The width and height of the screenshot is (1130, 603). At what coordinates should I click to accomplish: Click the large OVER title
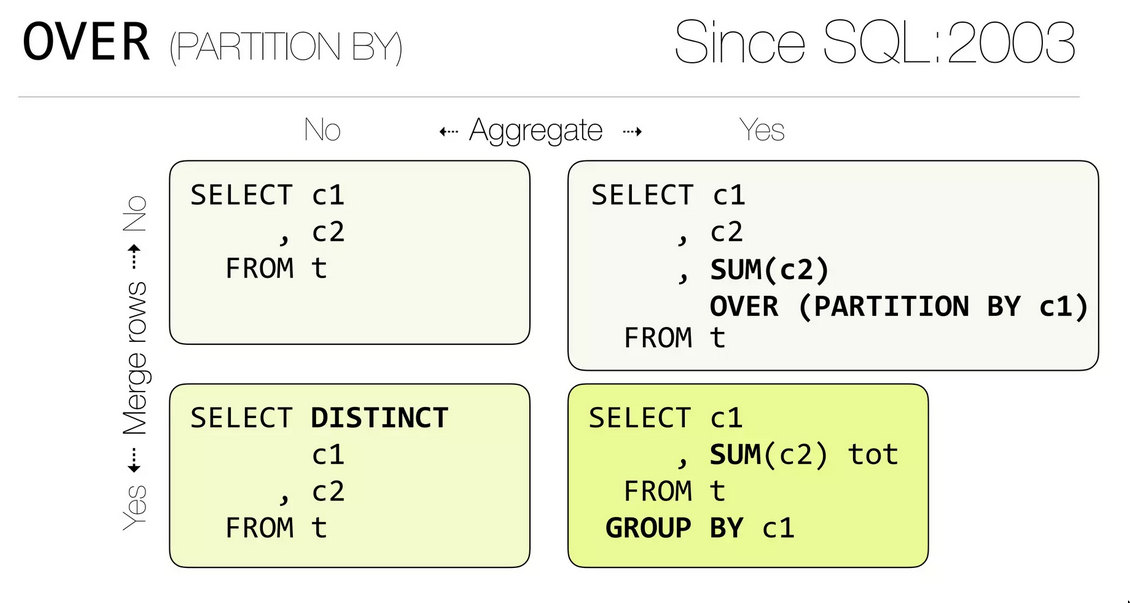87,42
